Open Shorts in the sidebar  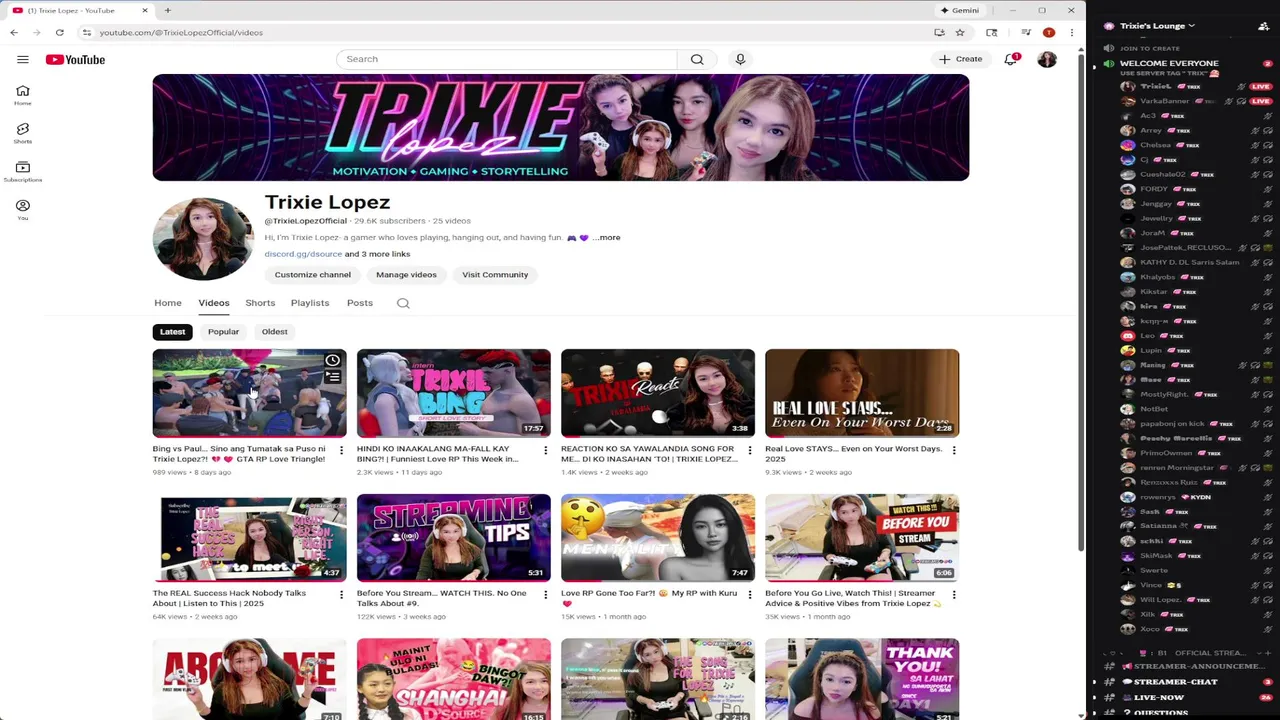click(x=22, y=133)
